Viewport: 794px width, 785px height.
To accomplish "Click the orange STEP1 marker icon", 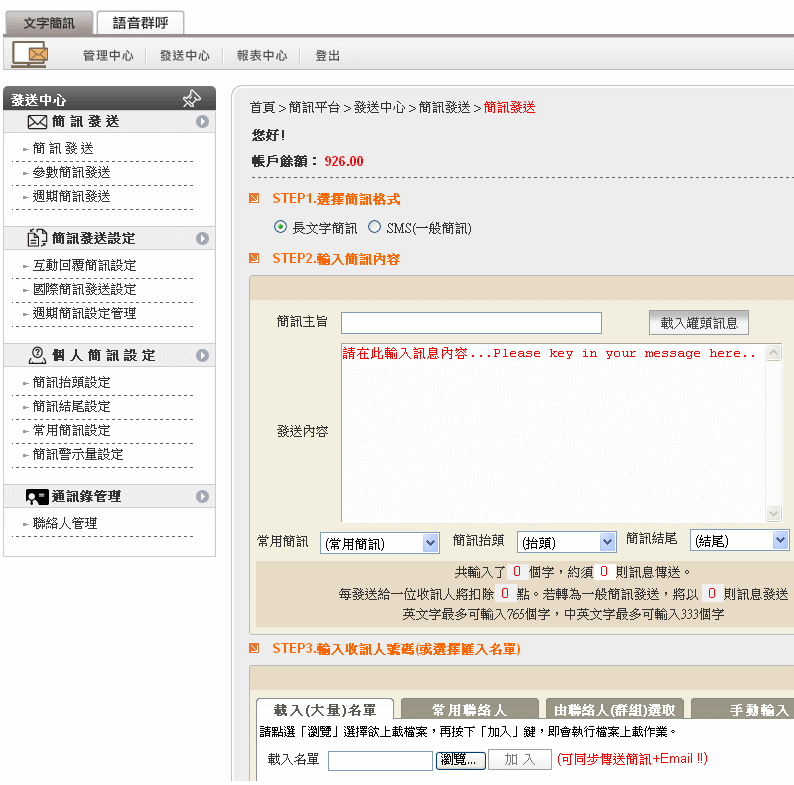I will point(254,198).
